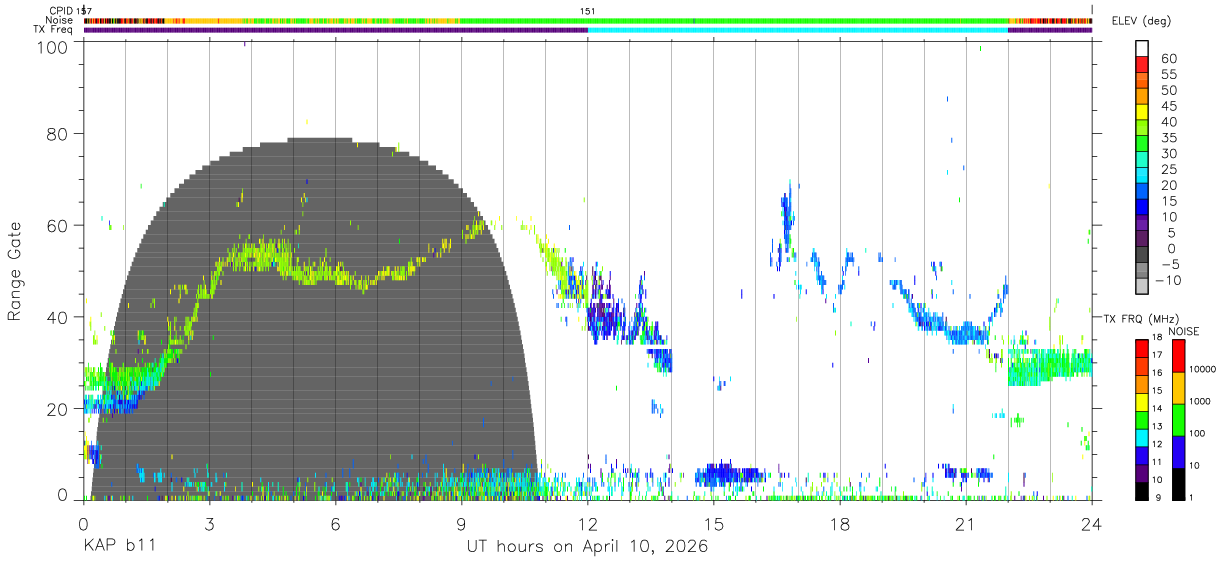
Task: Click the 40 tick on the Range Gate axis
Action: coord(58,317)
